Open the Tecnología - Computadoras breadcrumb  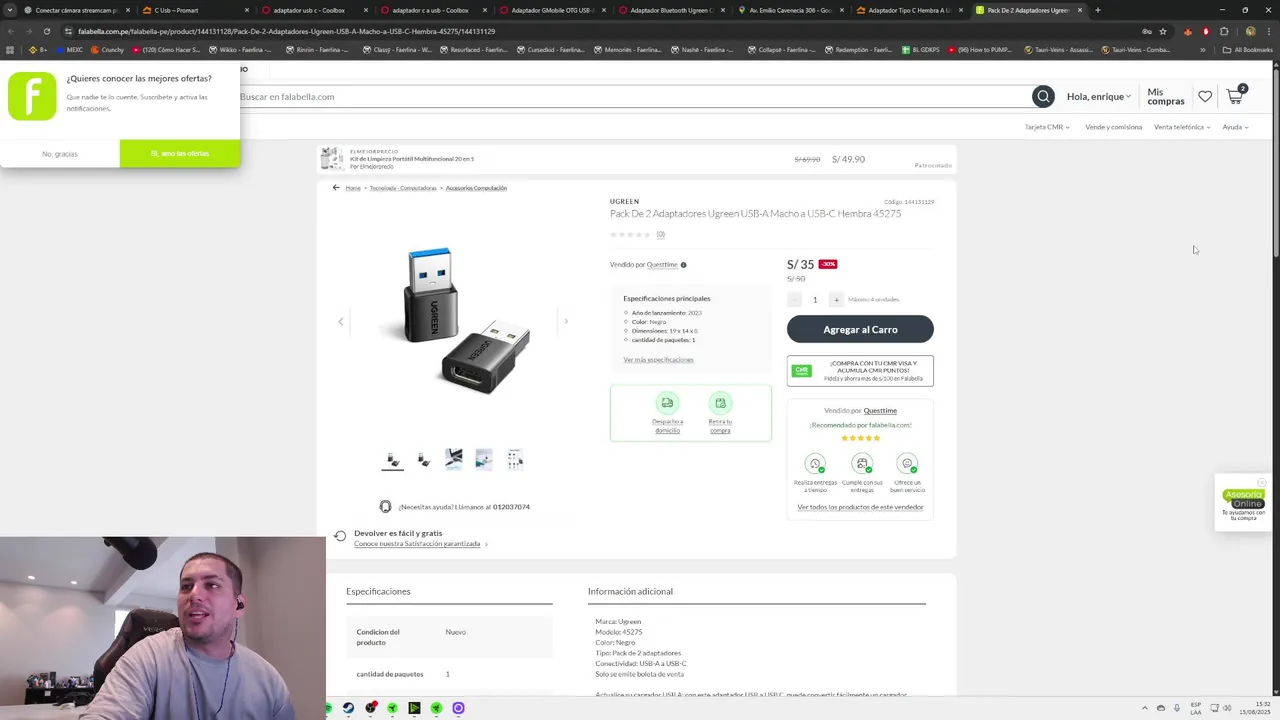tap(403, 188)
